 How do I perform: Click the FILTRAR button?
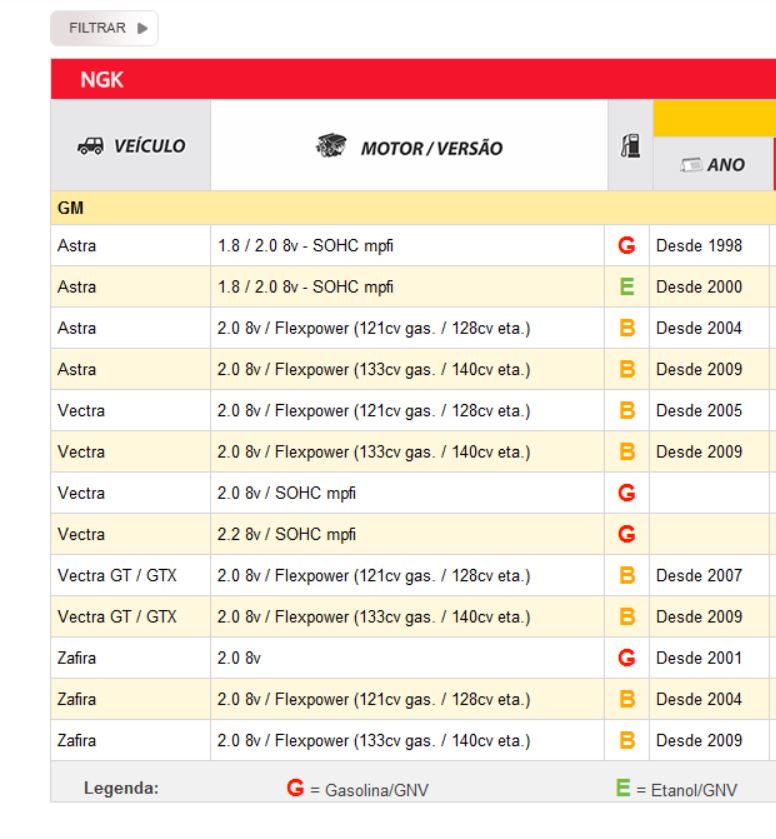click(104, 28)
